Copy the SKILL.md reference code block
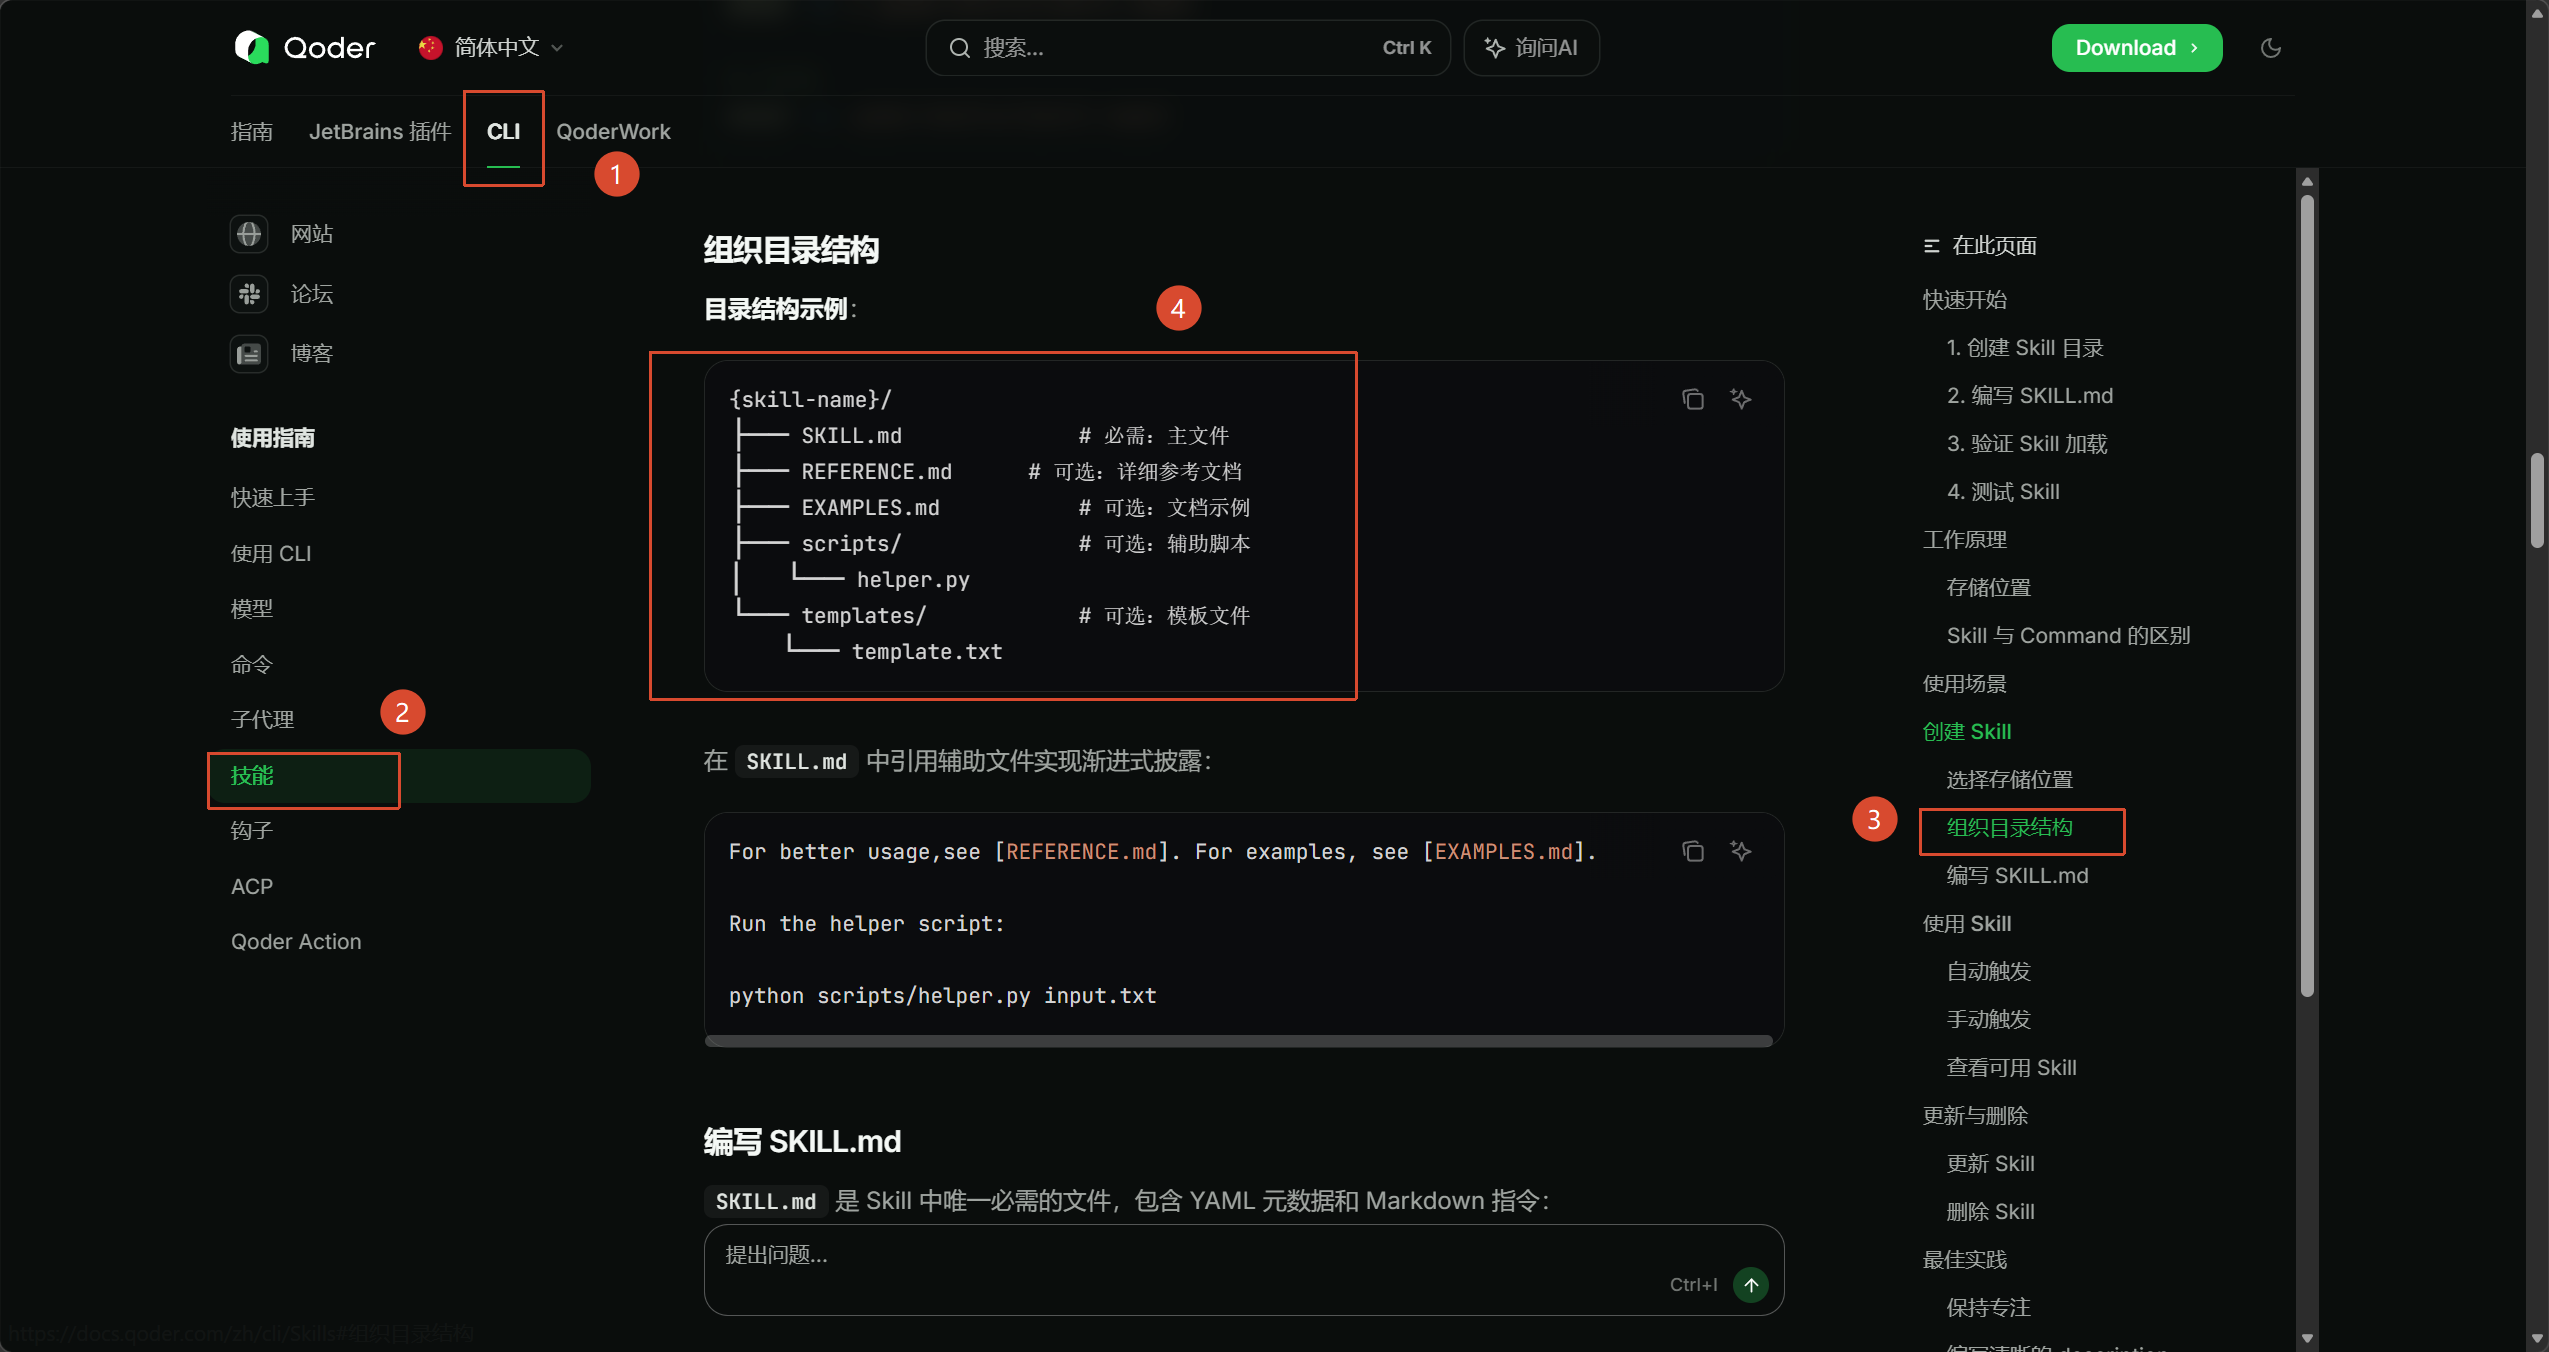Screen dimensions: 2549x1352 [x=1692, y=851]
